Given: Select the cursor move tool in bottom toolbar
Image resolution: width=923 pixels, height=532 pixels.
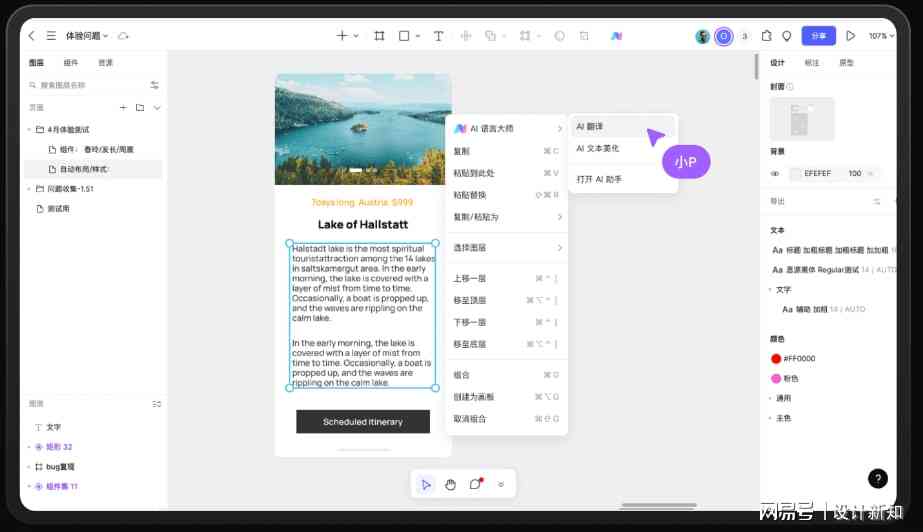Looking at the screenshot, I should pos(426,484).
